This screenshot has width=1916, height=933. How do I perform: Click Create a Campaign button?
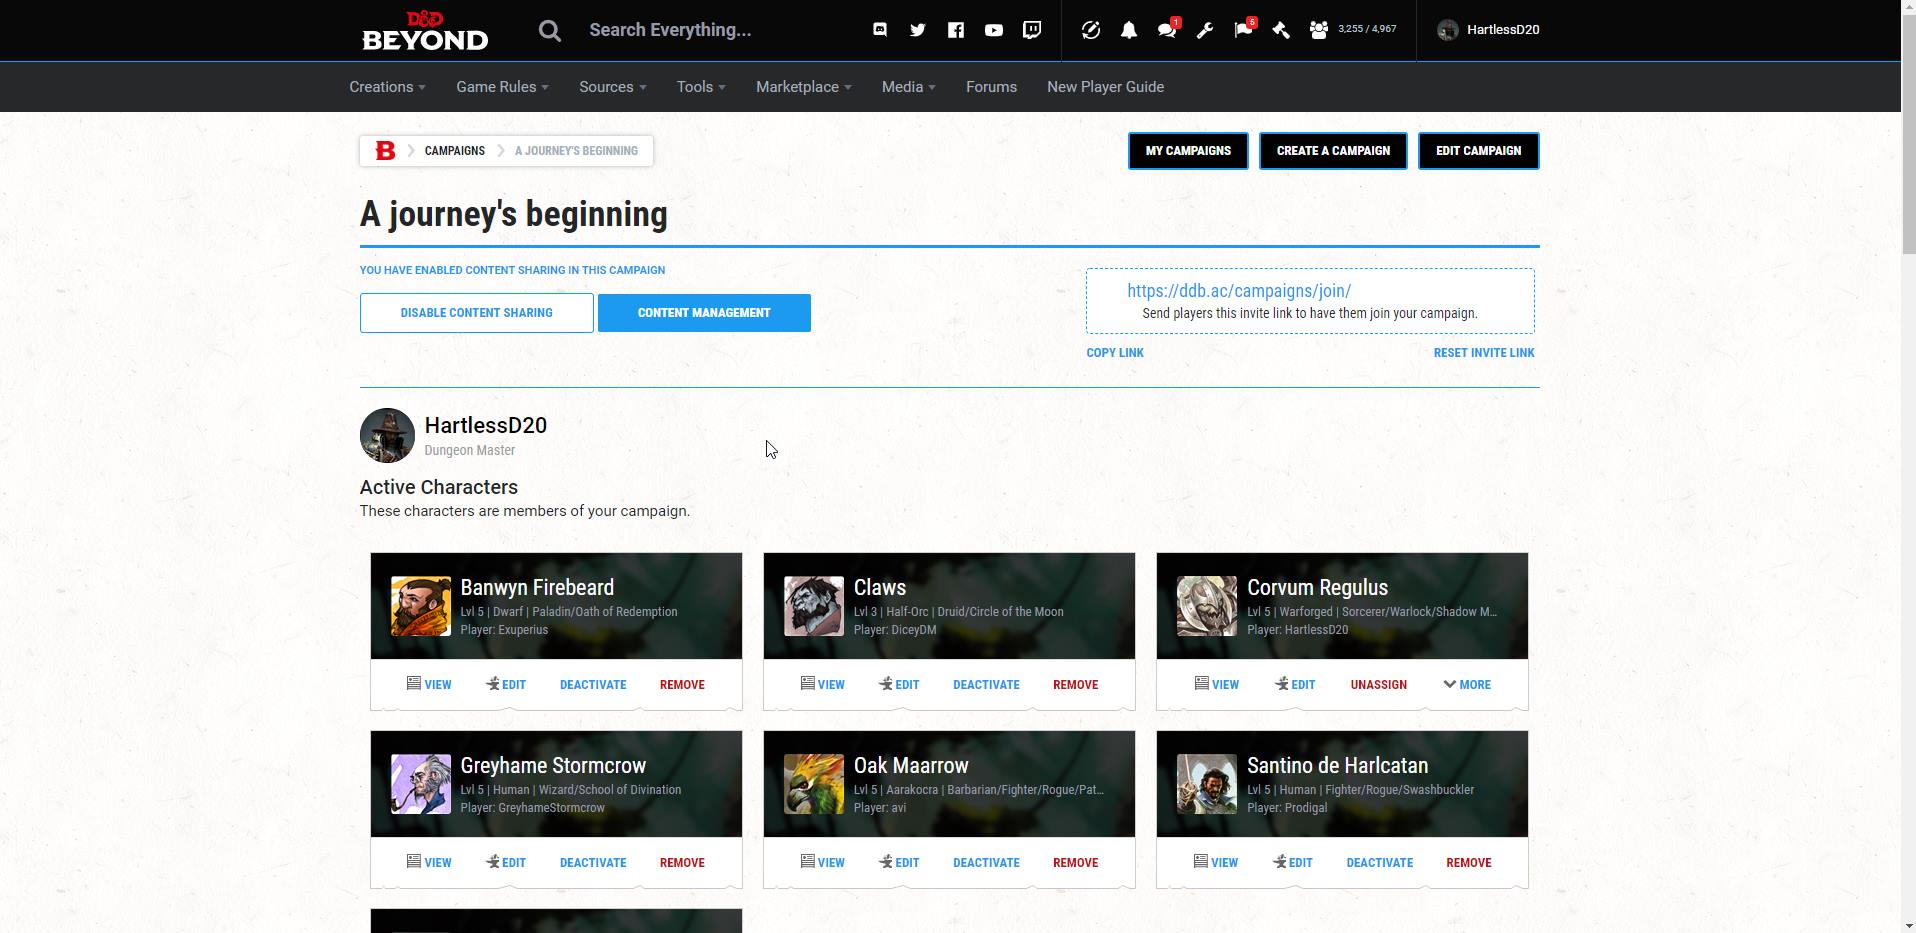pos(1333,151)
